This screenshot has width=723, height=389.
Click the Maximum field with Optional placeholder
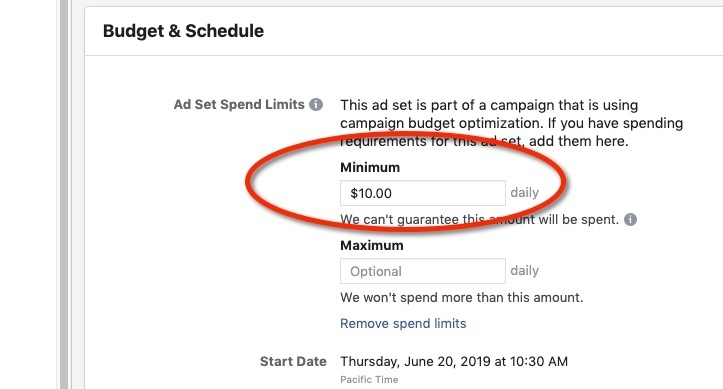tap(423, 271)
